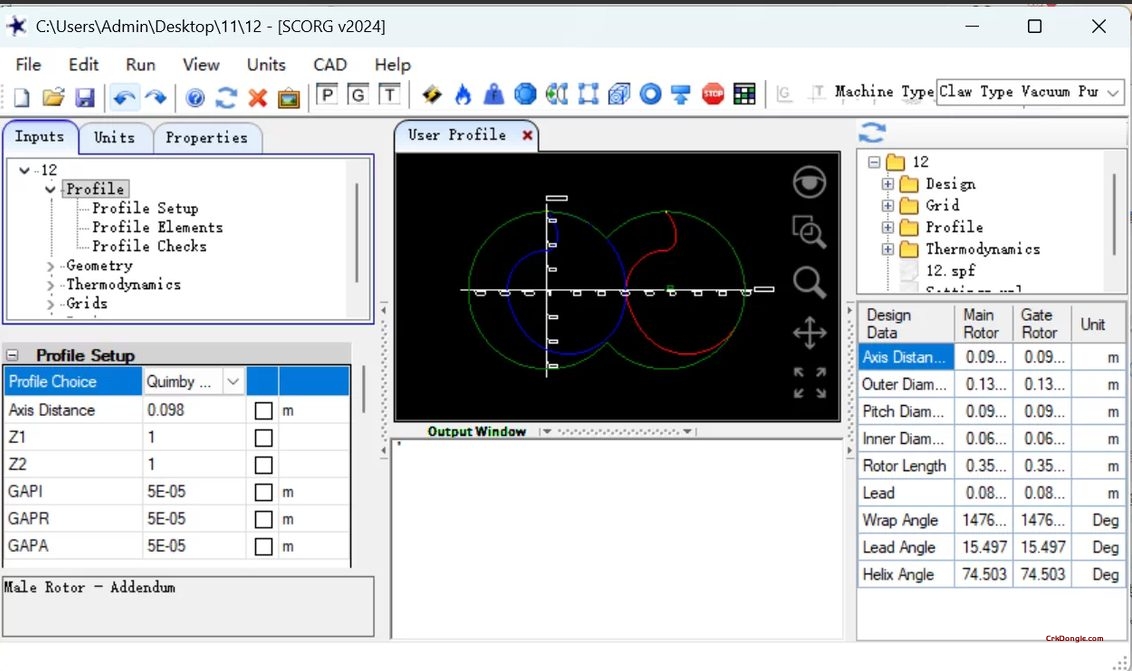Image resolution: width=1132 pixels, height=671 pixels.
Task: Tick the GAPA row checkbox
Action: (x=264, y=547)
